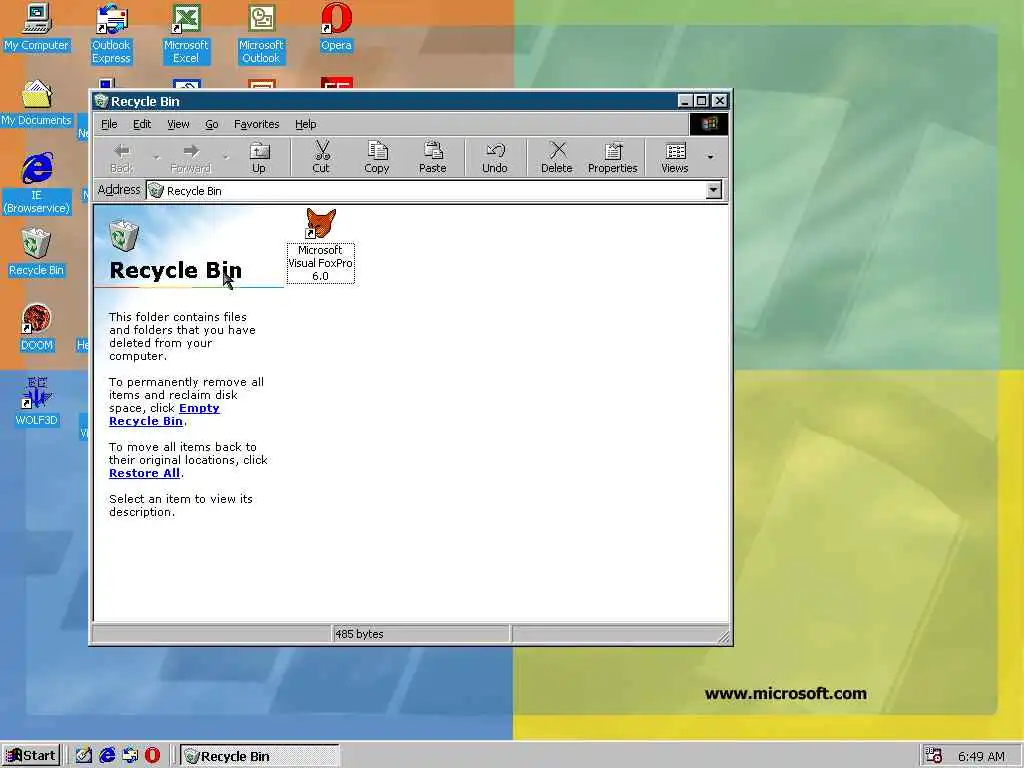The width and height of the screenshot is (1024, 768).
Task: Maximize the Recycle Bin window
Action: pos(701,101)
